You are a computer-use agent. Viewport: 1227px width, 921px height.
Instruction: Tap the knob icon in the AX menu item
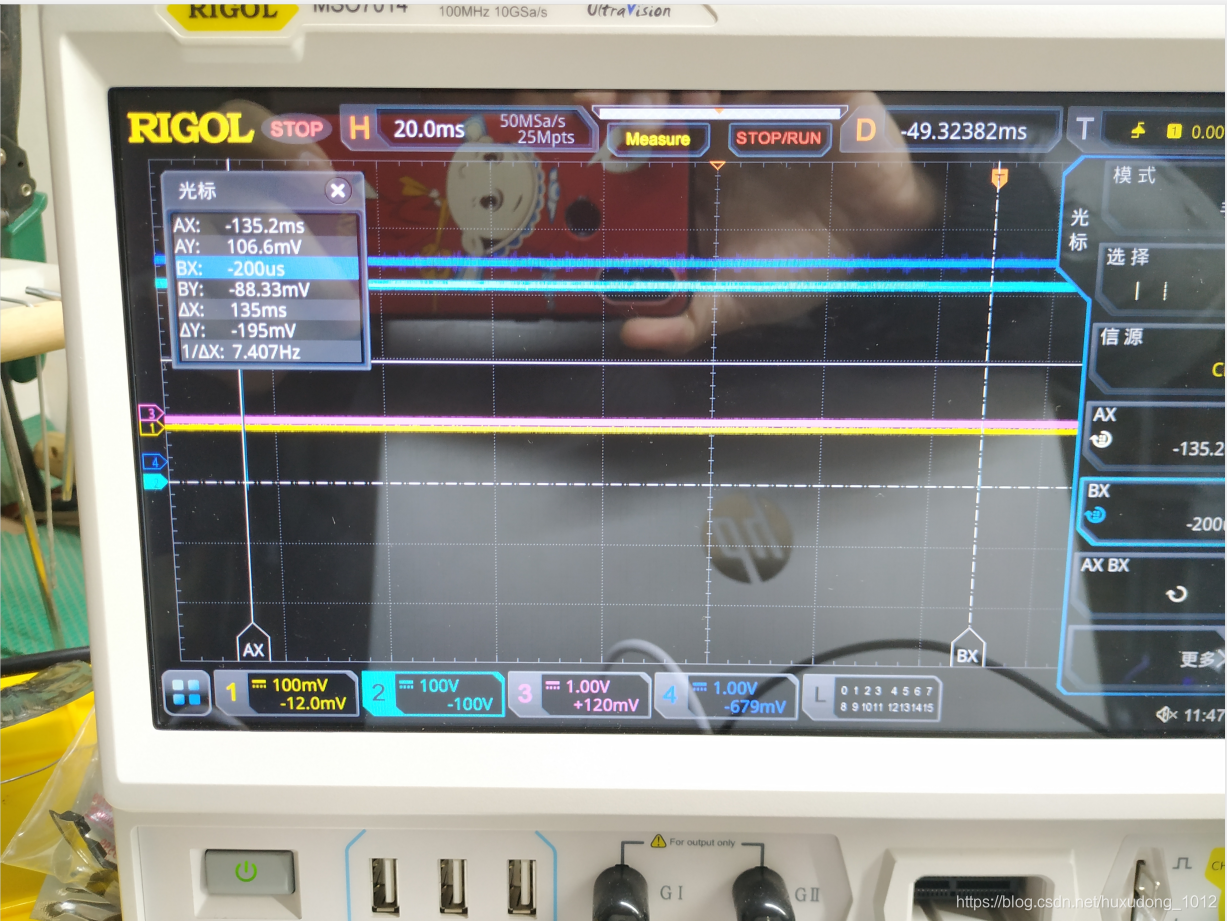pos(1102,439)
